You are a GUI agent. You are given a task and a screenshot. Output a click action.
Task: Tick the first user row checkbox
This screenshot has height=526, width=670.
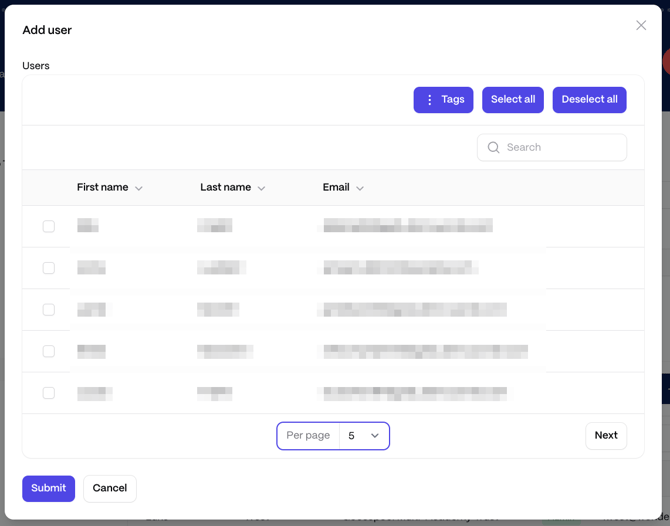point(49,226)
